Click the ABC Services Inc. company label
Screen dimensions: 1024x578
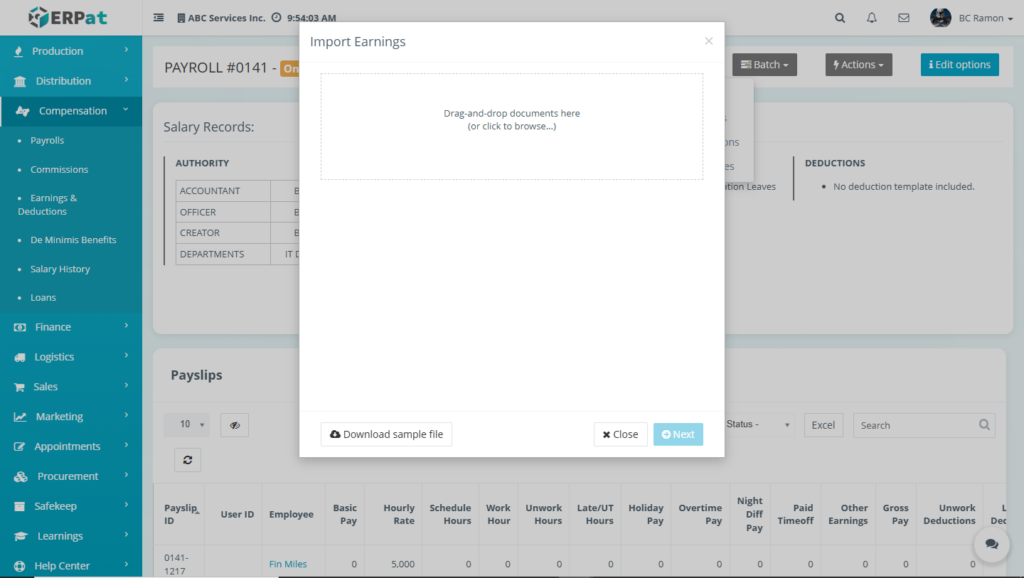(221, 18)
